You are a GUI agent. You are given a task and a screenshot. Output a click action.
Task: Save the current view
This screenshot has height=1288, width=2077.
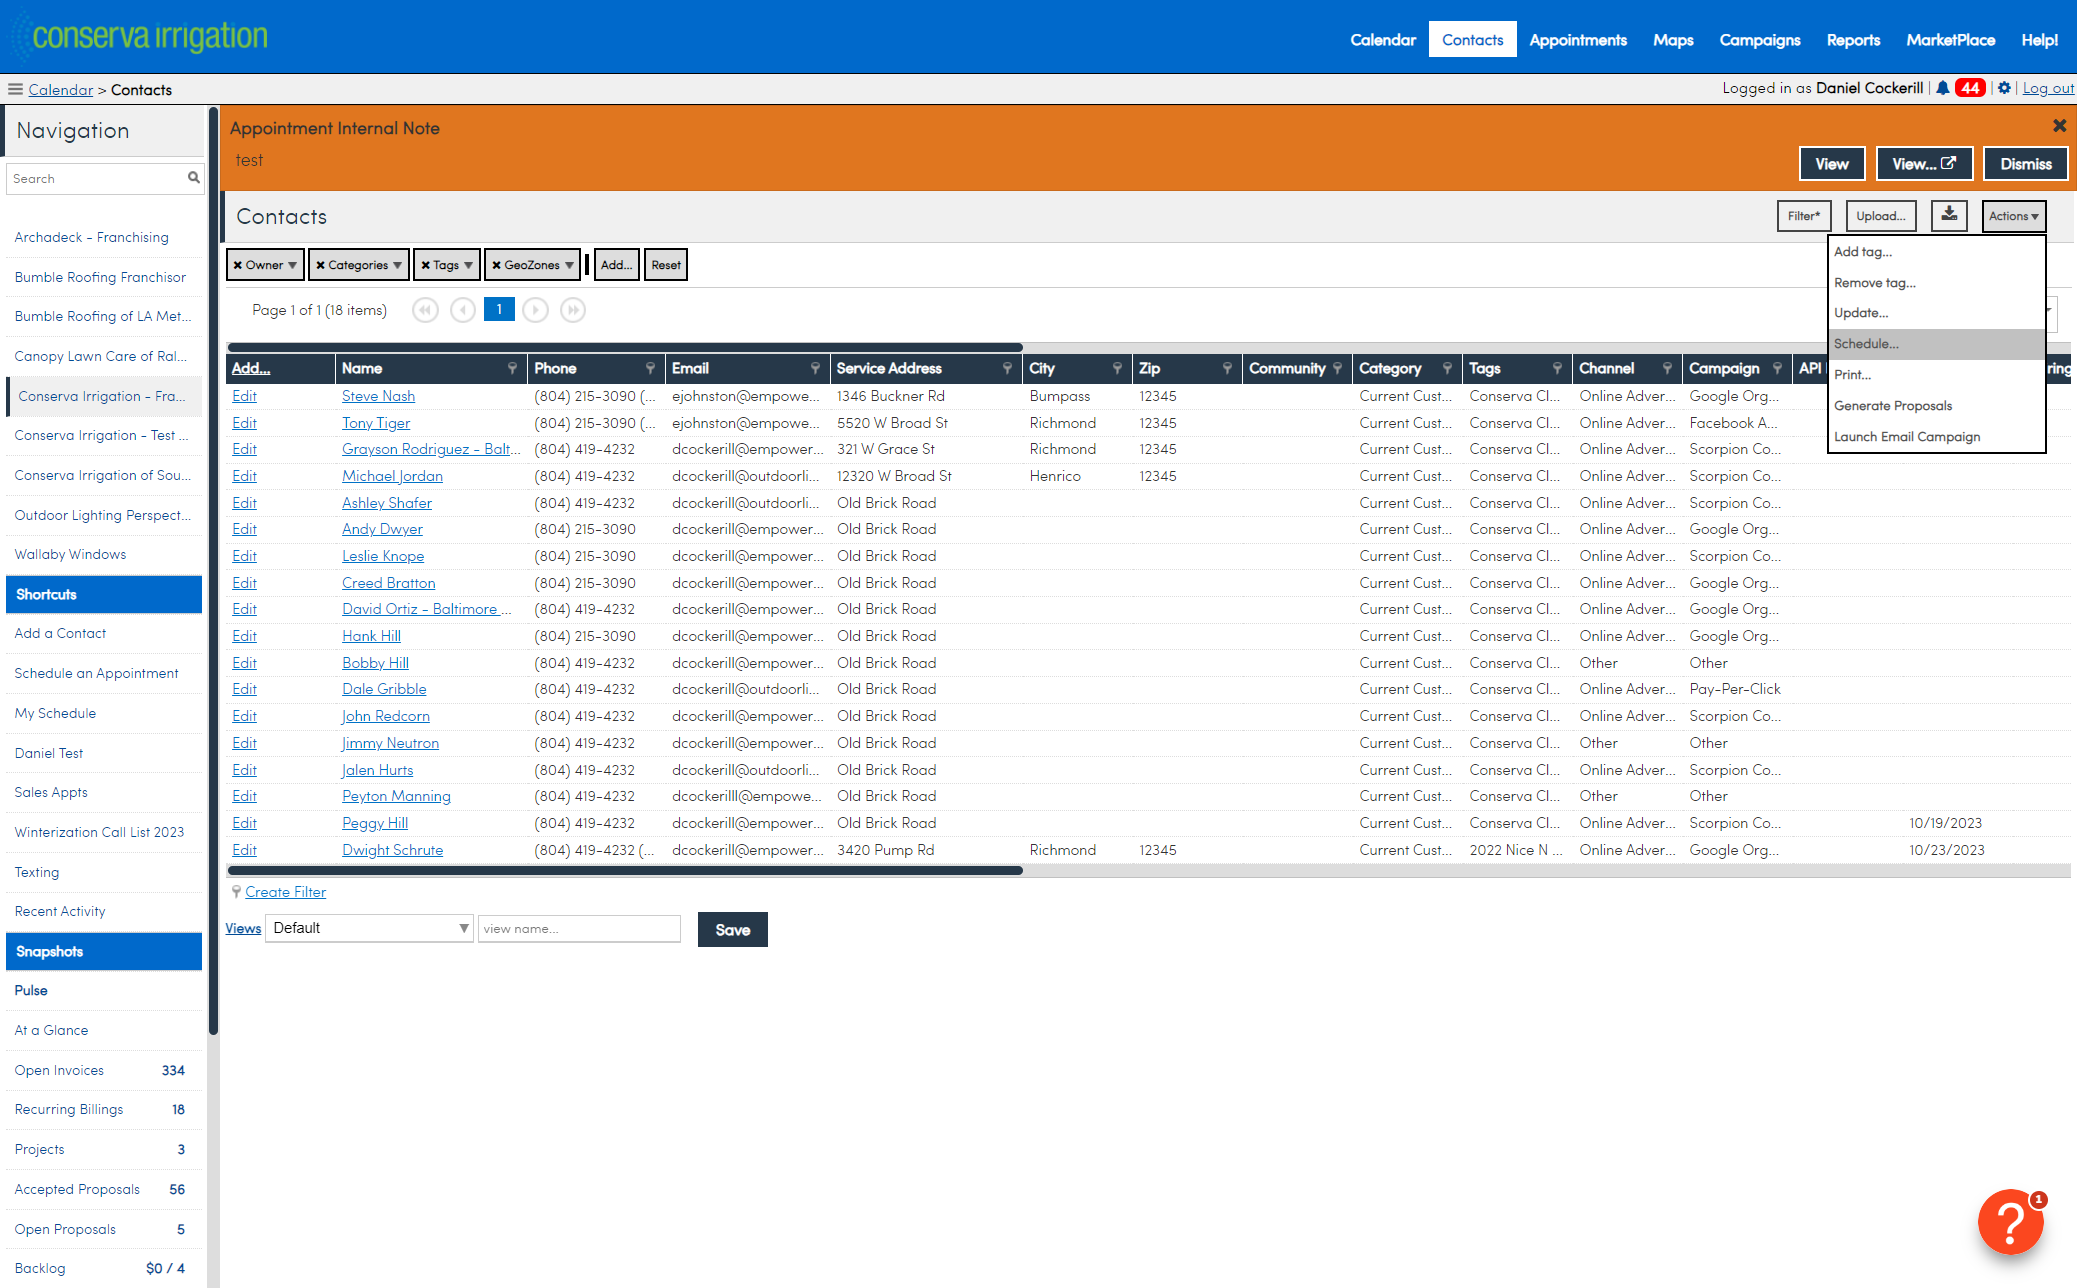733,930
